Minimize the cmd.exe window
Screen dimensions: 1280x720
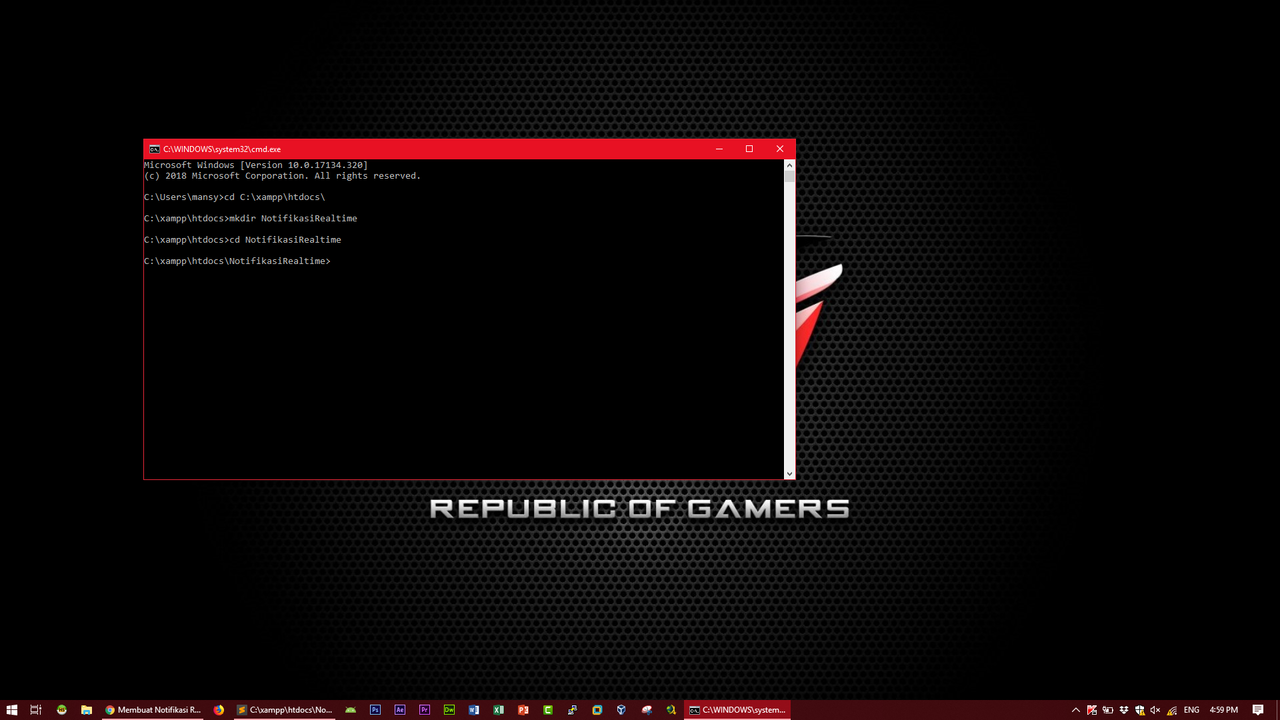click(719, 149)
